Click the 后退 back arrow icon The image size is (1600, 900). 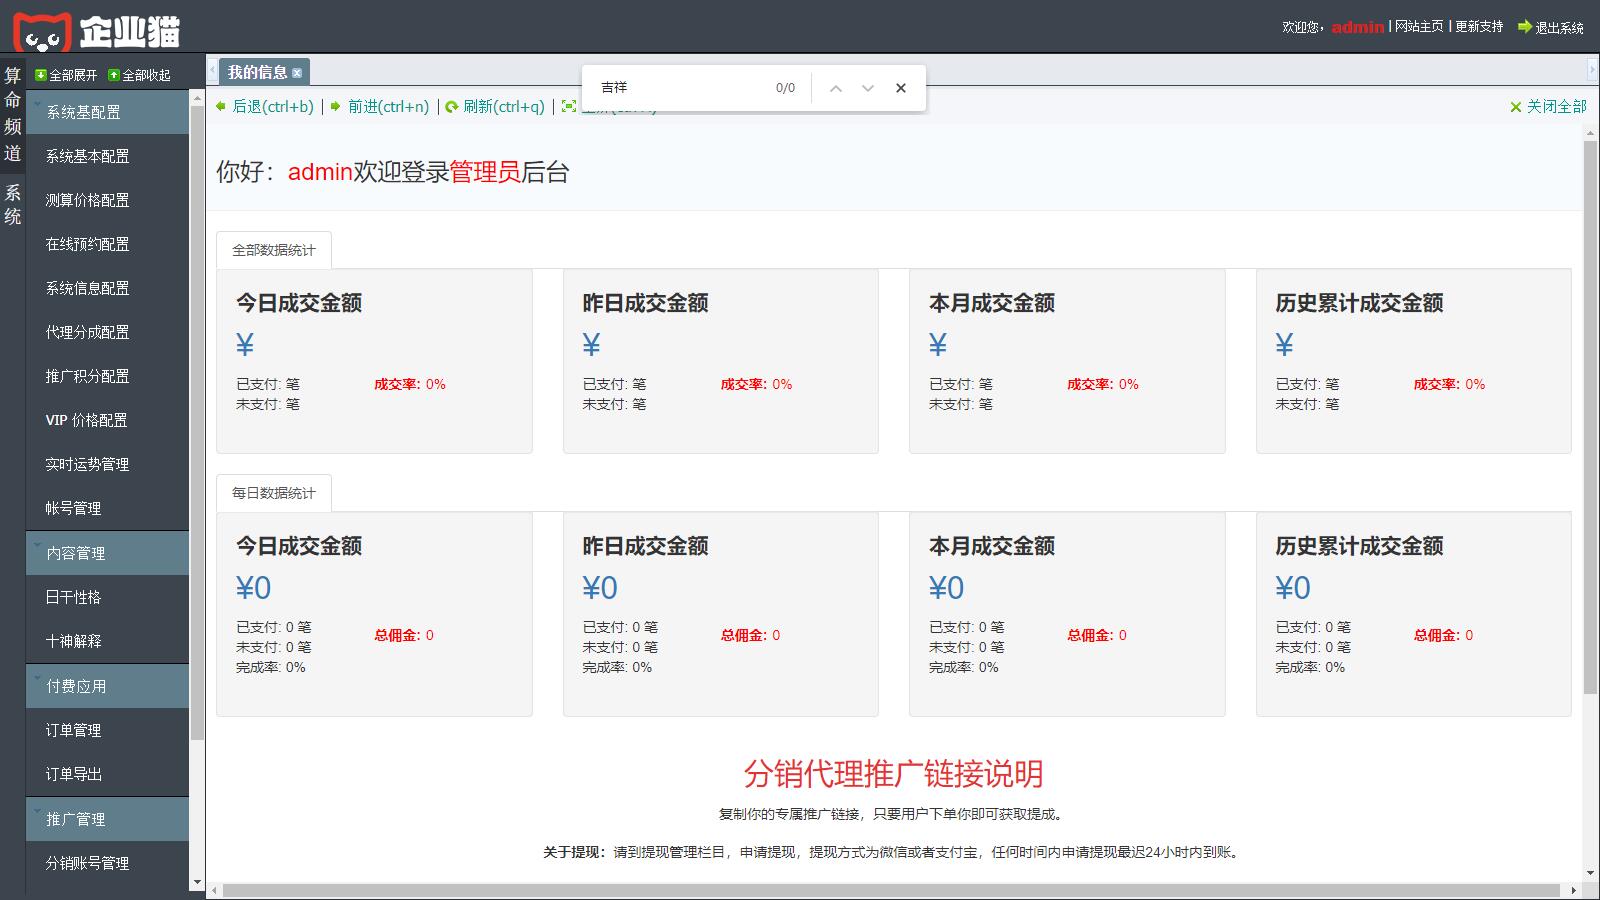click(221, 106)
